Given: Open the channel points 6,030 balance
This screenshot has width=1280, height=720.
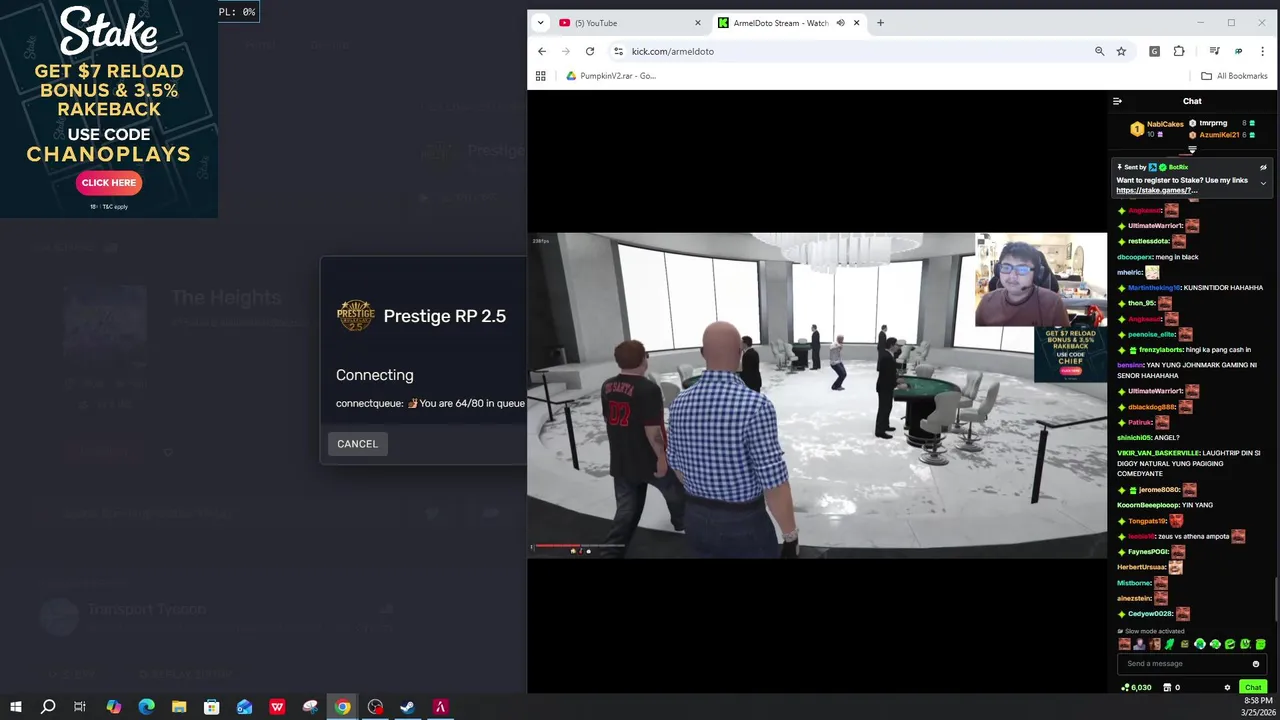Looking at the screenshot, I should pos(1137,687).
